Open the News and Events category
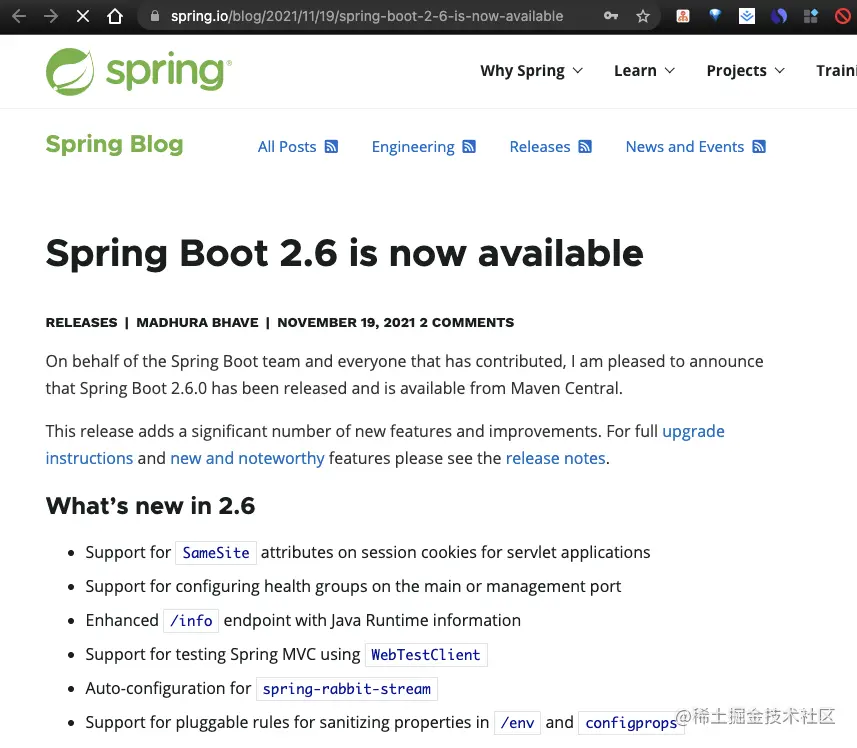This screenshot has width=857, height=748. pos(684,146)
